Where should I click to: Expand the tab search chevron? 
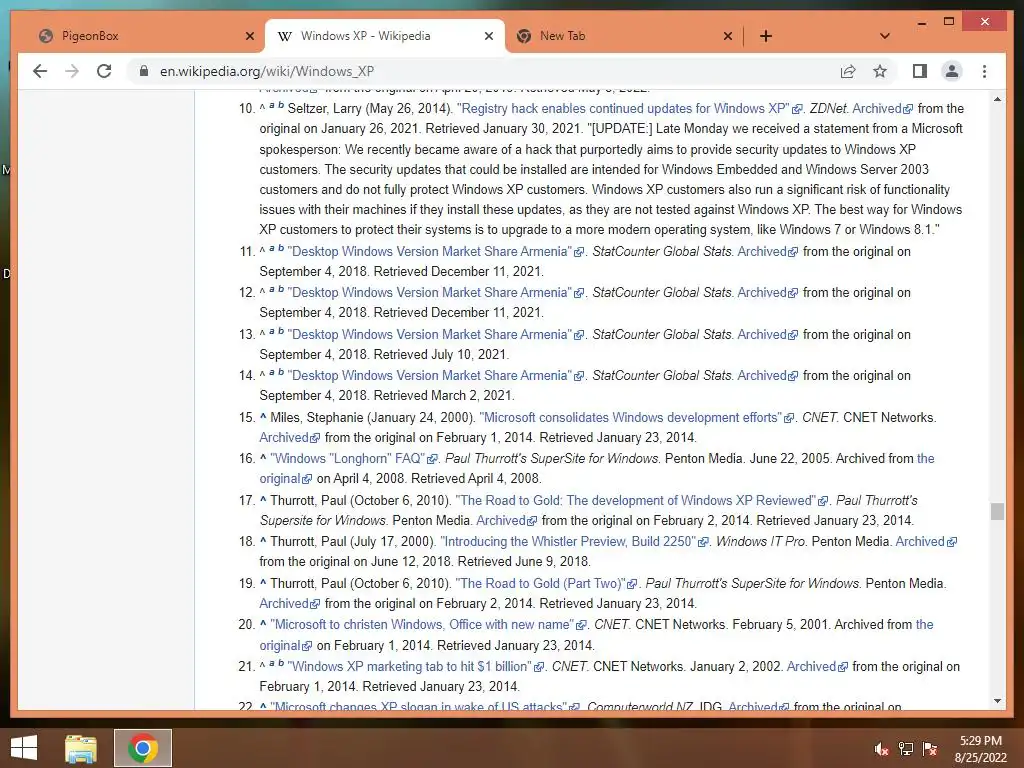(884, 36)
